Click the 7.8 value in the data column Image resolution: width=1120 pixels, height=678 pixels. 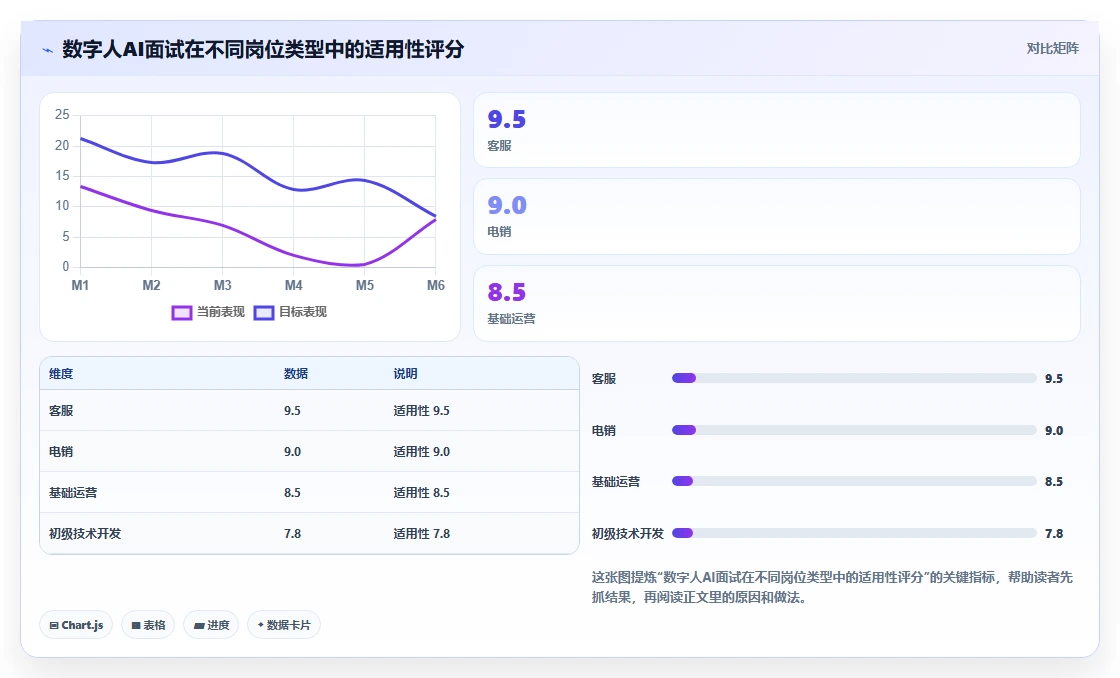pos(292,534)
